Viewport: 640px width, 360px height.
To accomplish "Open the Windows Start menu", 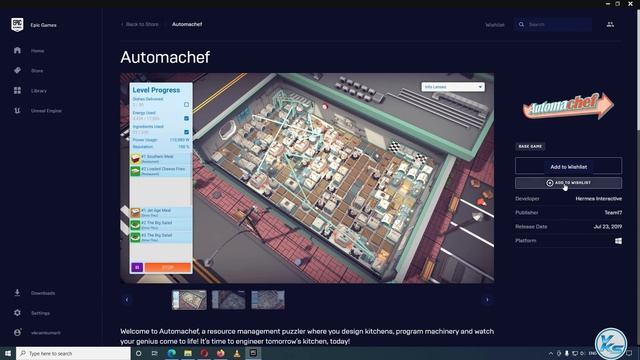I will click(x=8, y=353).
